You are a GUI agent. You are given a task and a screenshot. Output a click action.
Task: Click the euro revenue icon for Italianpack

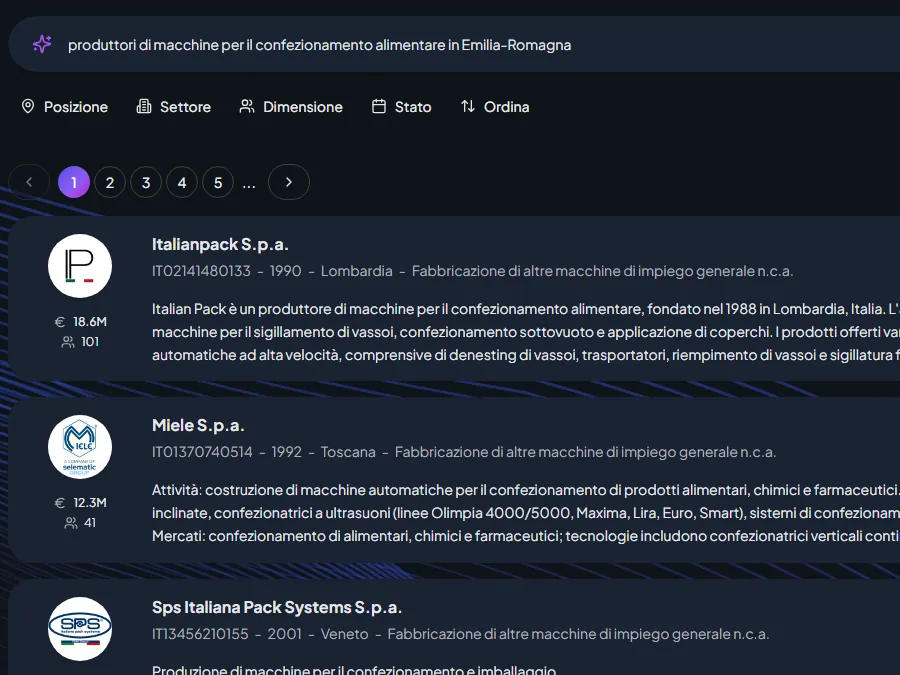click(60, 321)
